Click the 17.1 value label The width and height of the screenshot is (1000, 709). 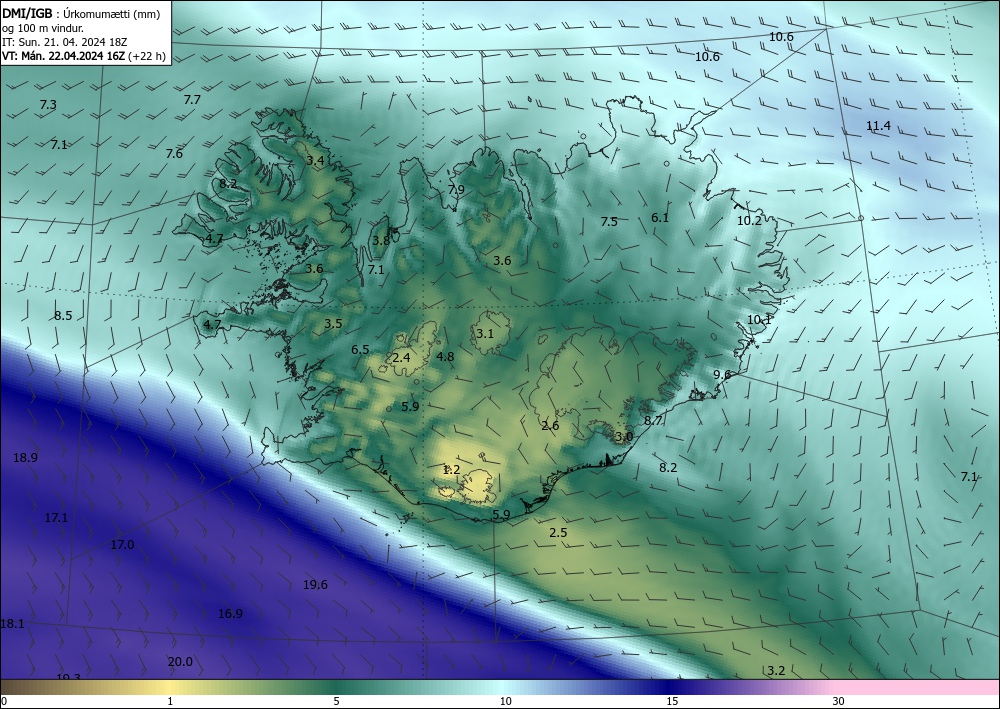tap(56, 518)
